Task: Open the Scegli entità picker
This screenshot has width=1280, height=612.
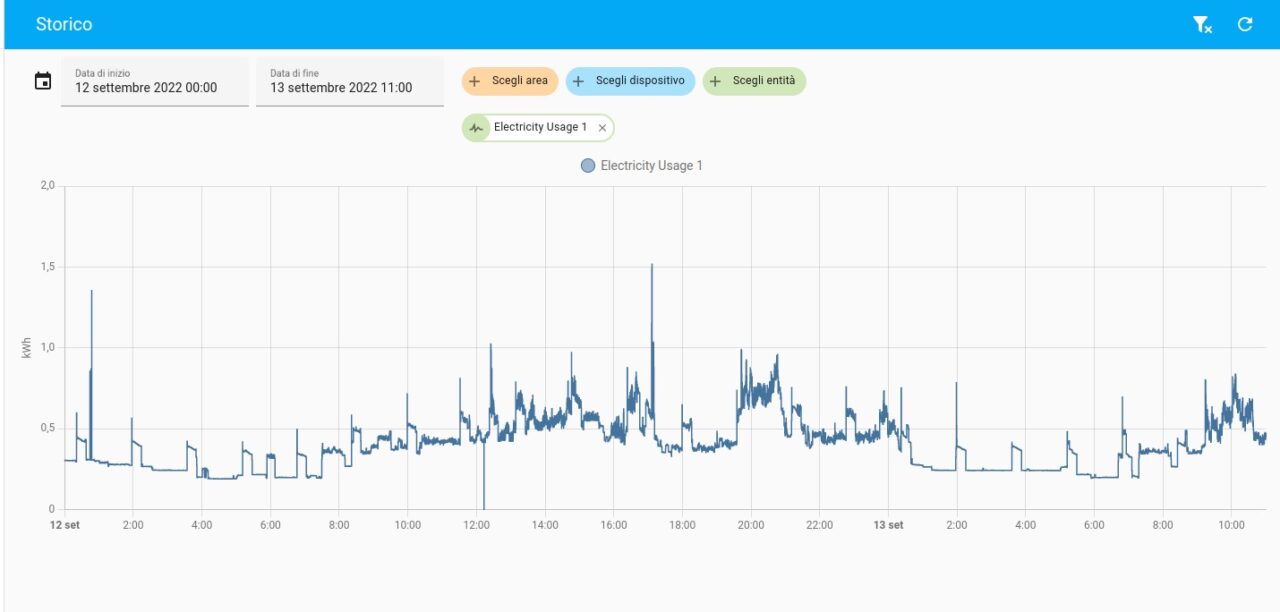Action: tap(764, 81)
